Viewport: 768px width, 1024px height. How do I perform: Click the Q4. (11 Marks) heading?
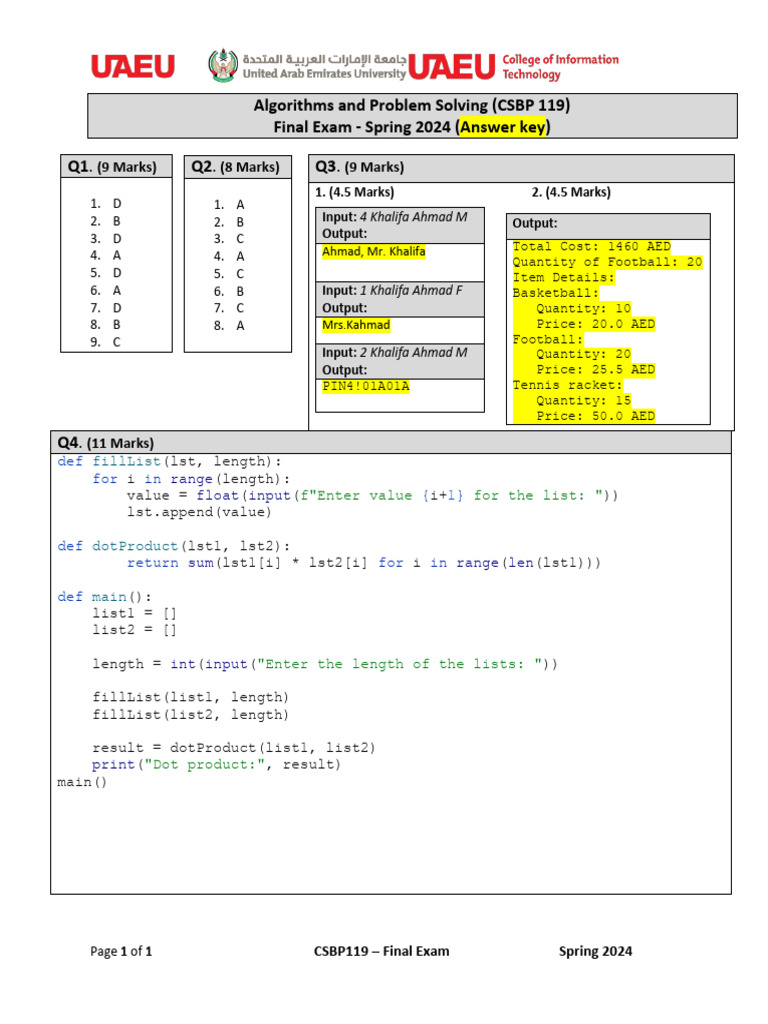pyautogui.click(x=106, y=443)
